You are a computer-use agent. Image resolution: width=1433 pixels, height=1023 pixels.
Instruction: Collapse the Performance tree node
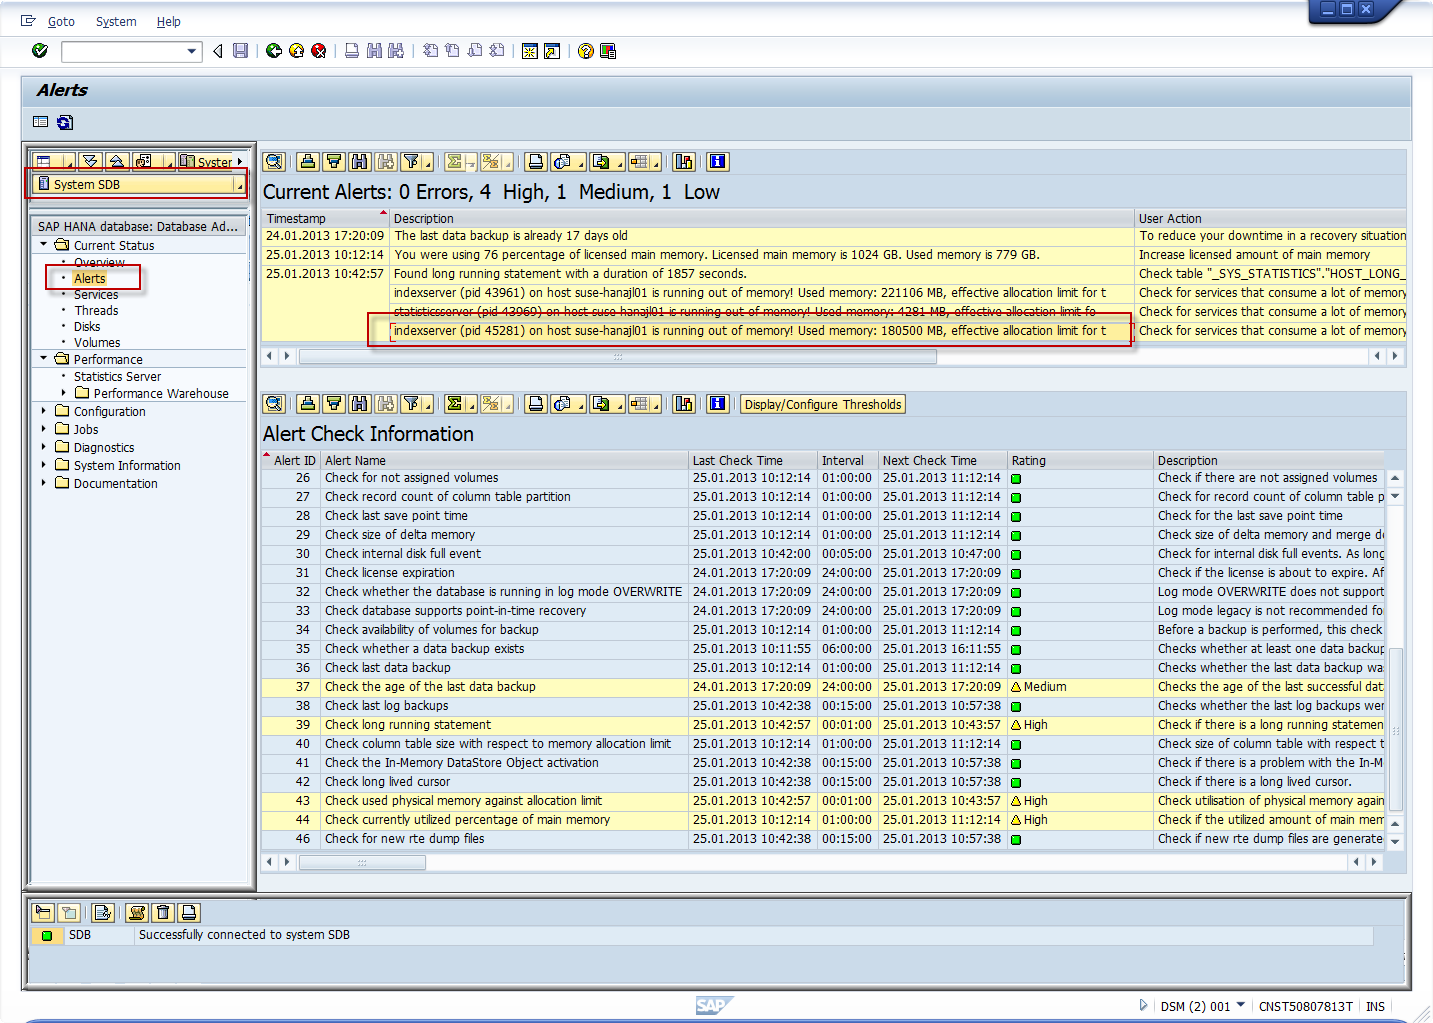[44, 358]
